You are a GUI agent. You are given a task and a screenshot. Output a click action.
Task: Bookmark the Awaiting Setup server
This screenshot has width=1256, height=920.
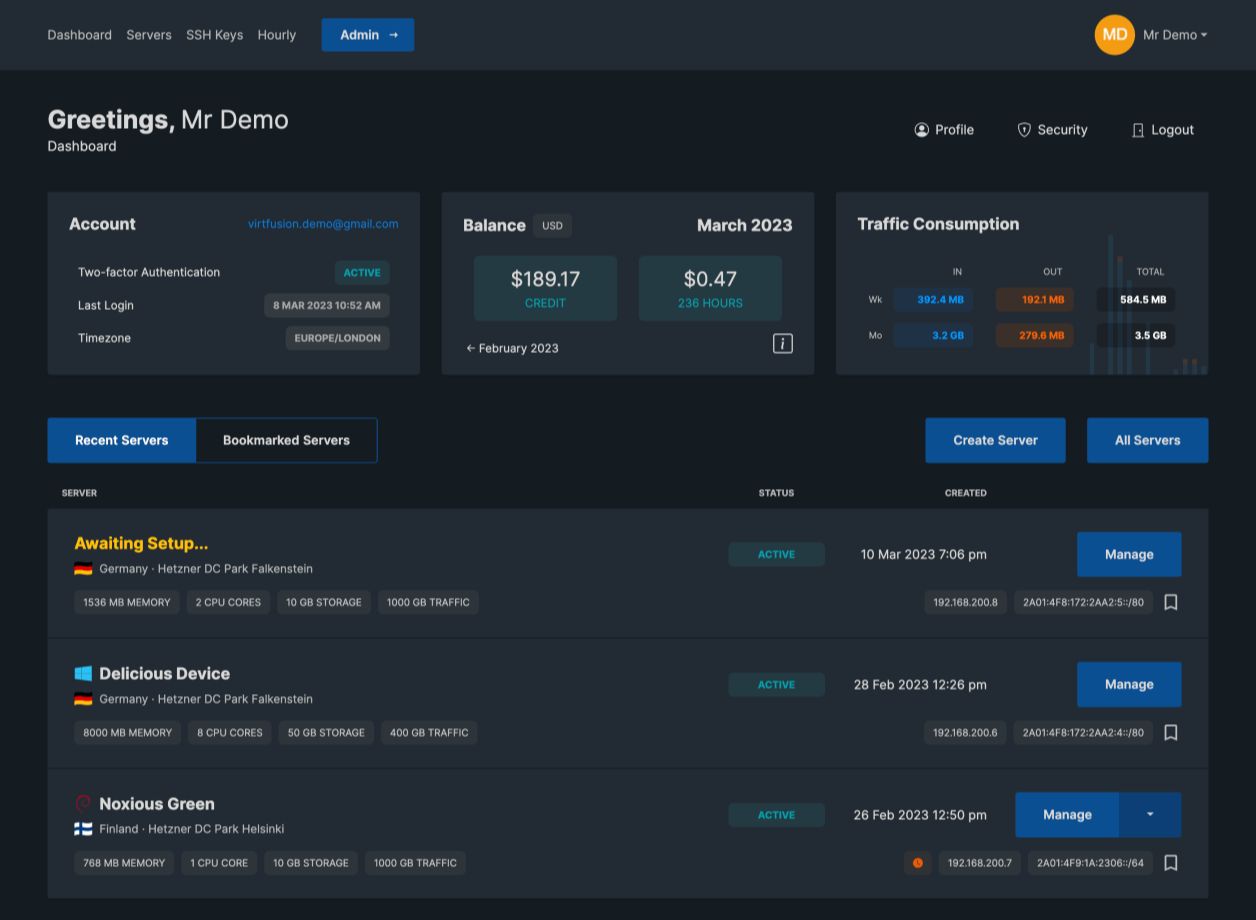tap(1171, 602)
